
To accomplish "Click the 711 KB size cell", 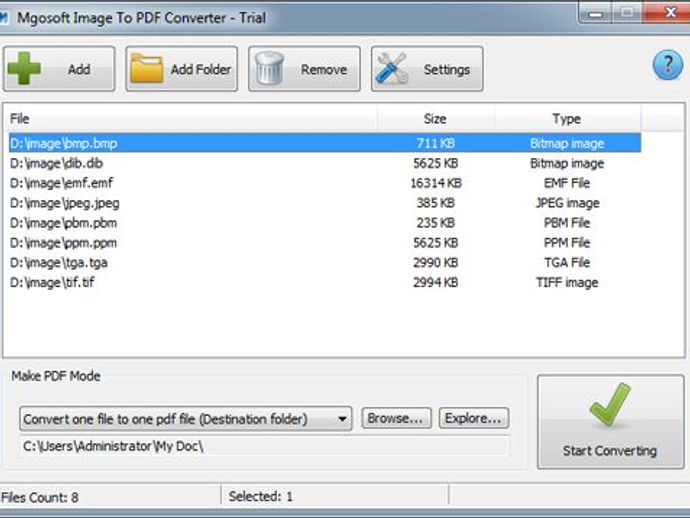I will (436, 143).
